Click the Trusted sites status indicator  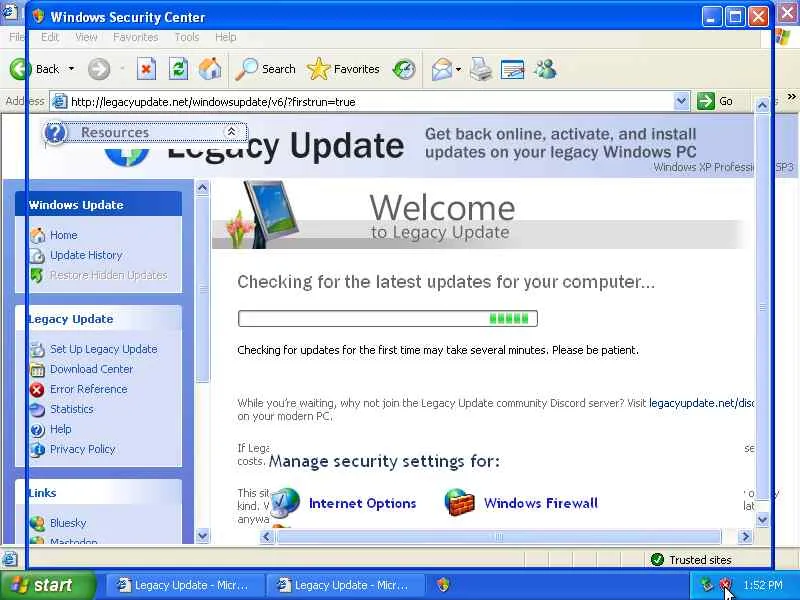point(691,560)
